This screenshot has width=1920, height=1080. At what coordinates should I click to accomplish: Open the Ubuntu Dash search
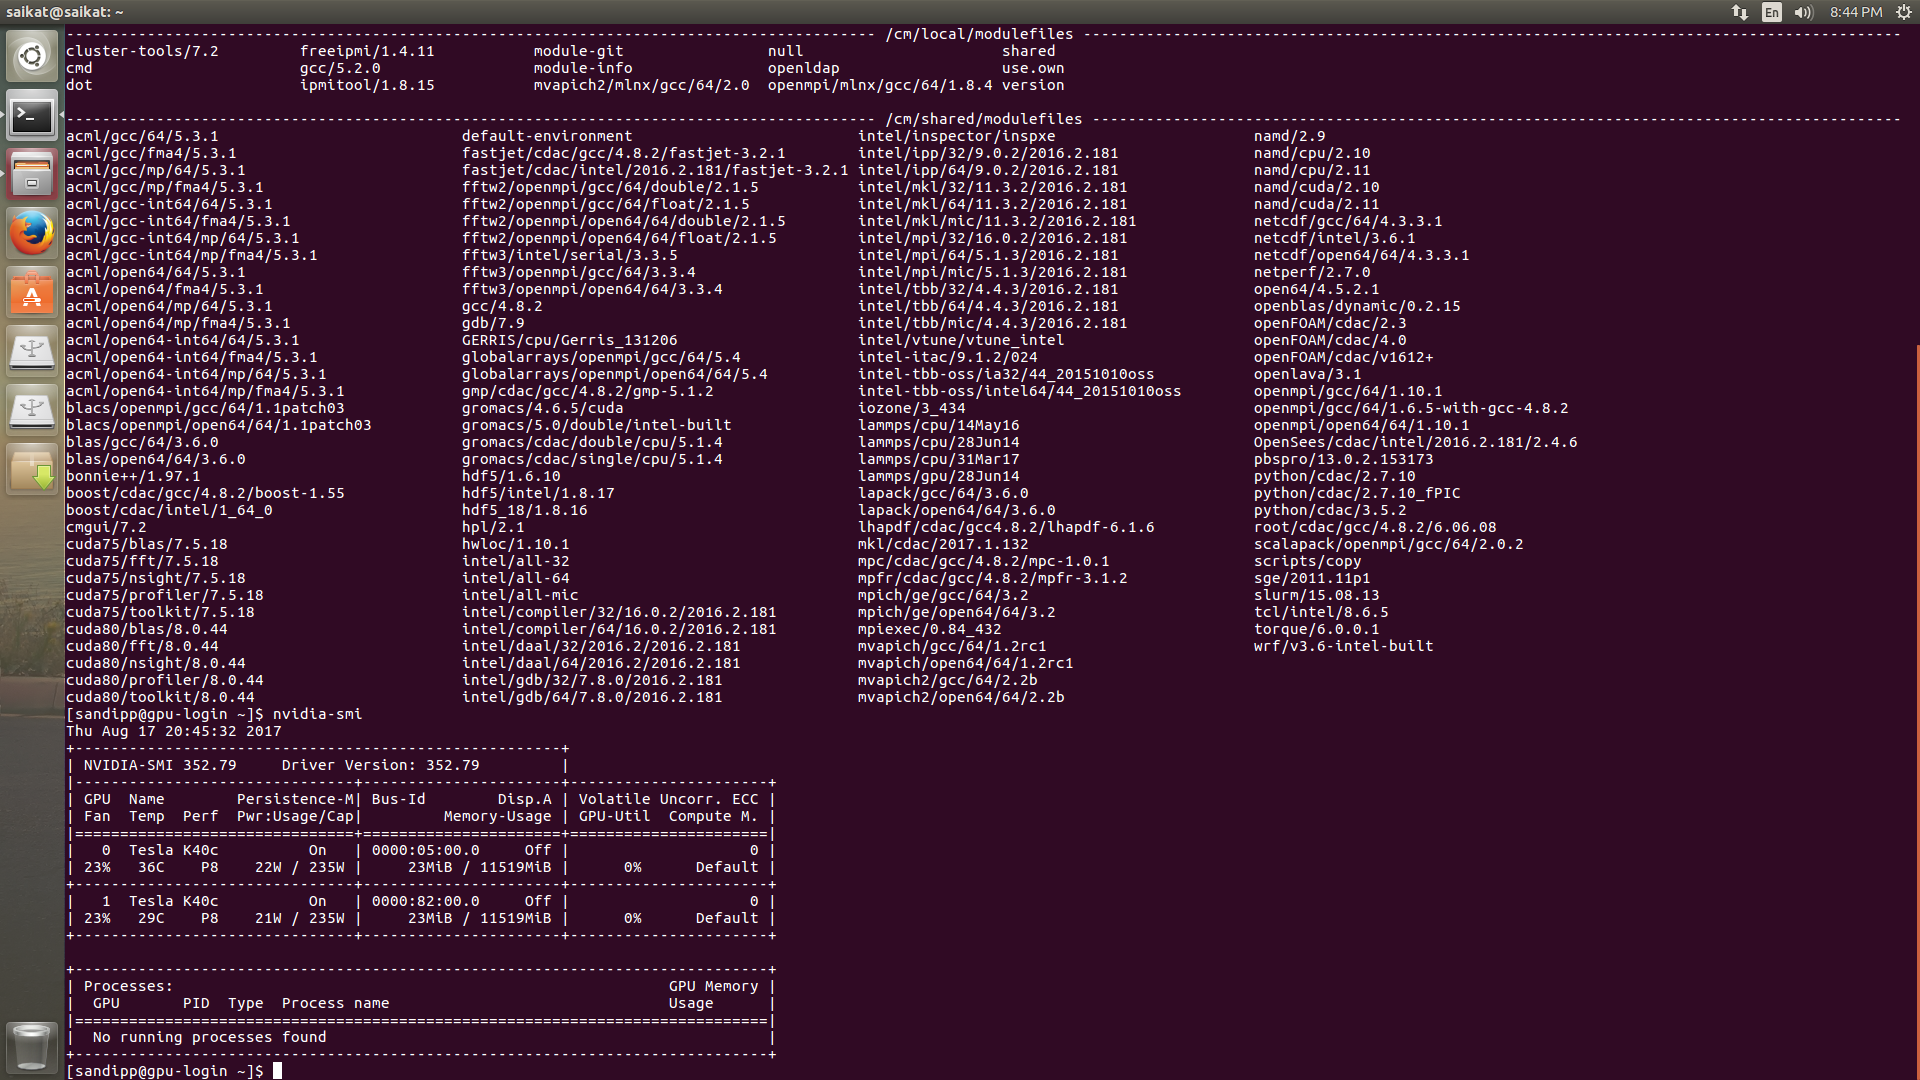tap(32, 57)
